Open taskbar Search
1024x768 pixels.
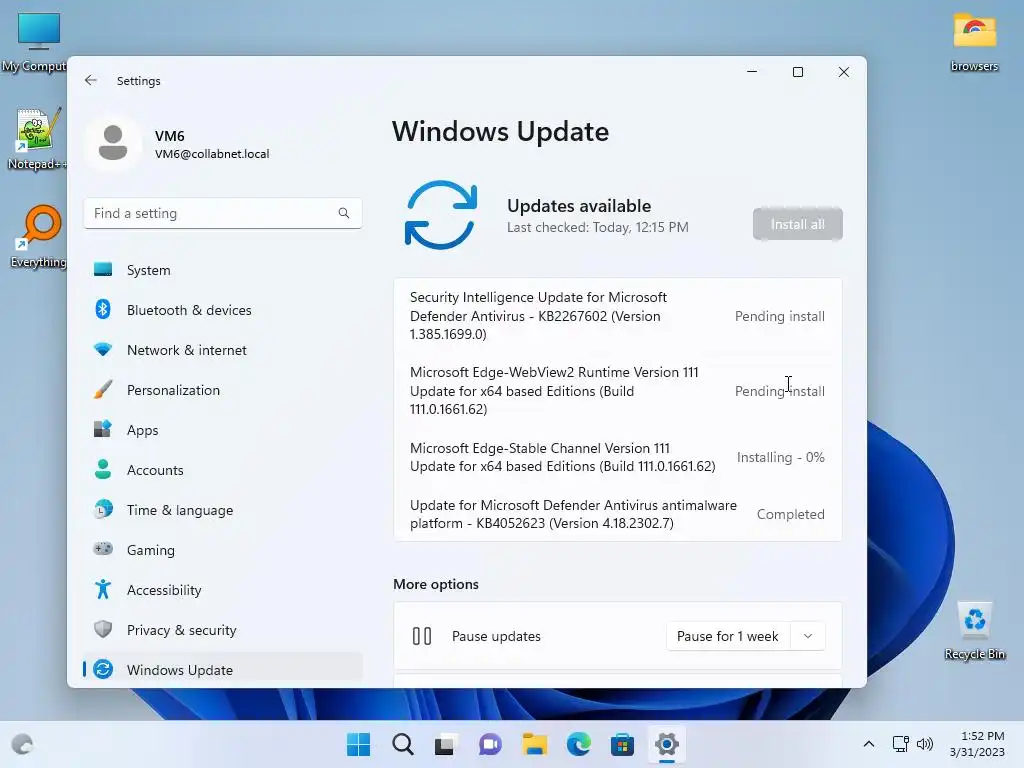[x=402, y=744]
